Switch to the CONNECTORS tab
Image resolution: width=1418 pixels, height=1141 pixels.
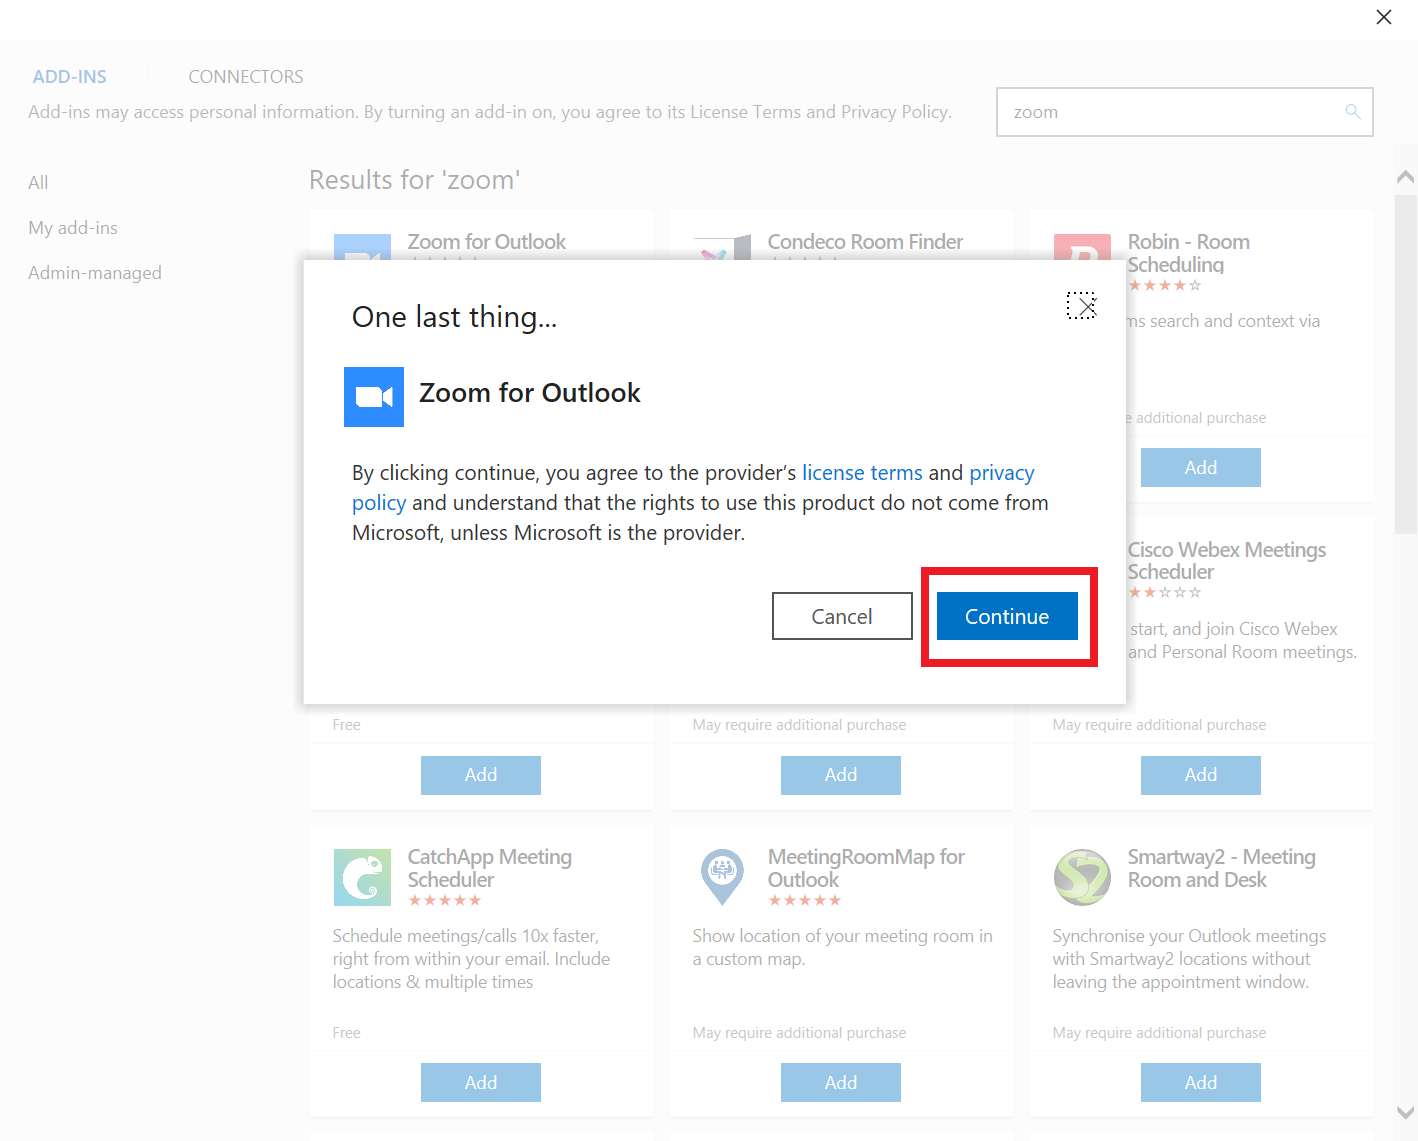(x=246, y=77)
